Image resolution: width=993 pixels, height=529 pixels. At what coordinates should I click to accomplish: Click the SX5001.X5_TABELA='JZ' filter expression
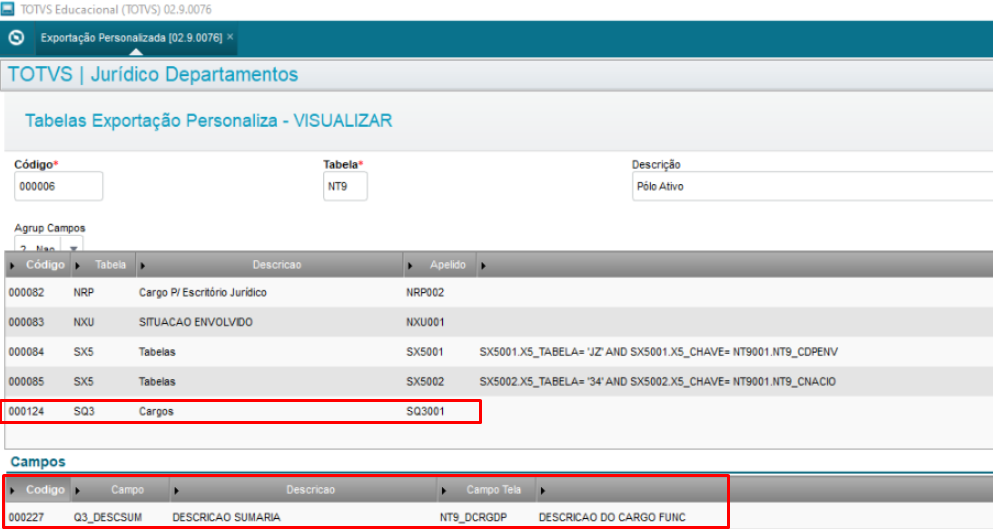[659, 352]
